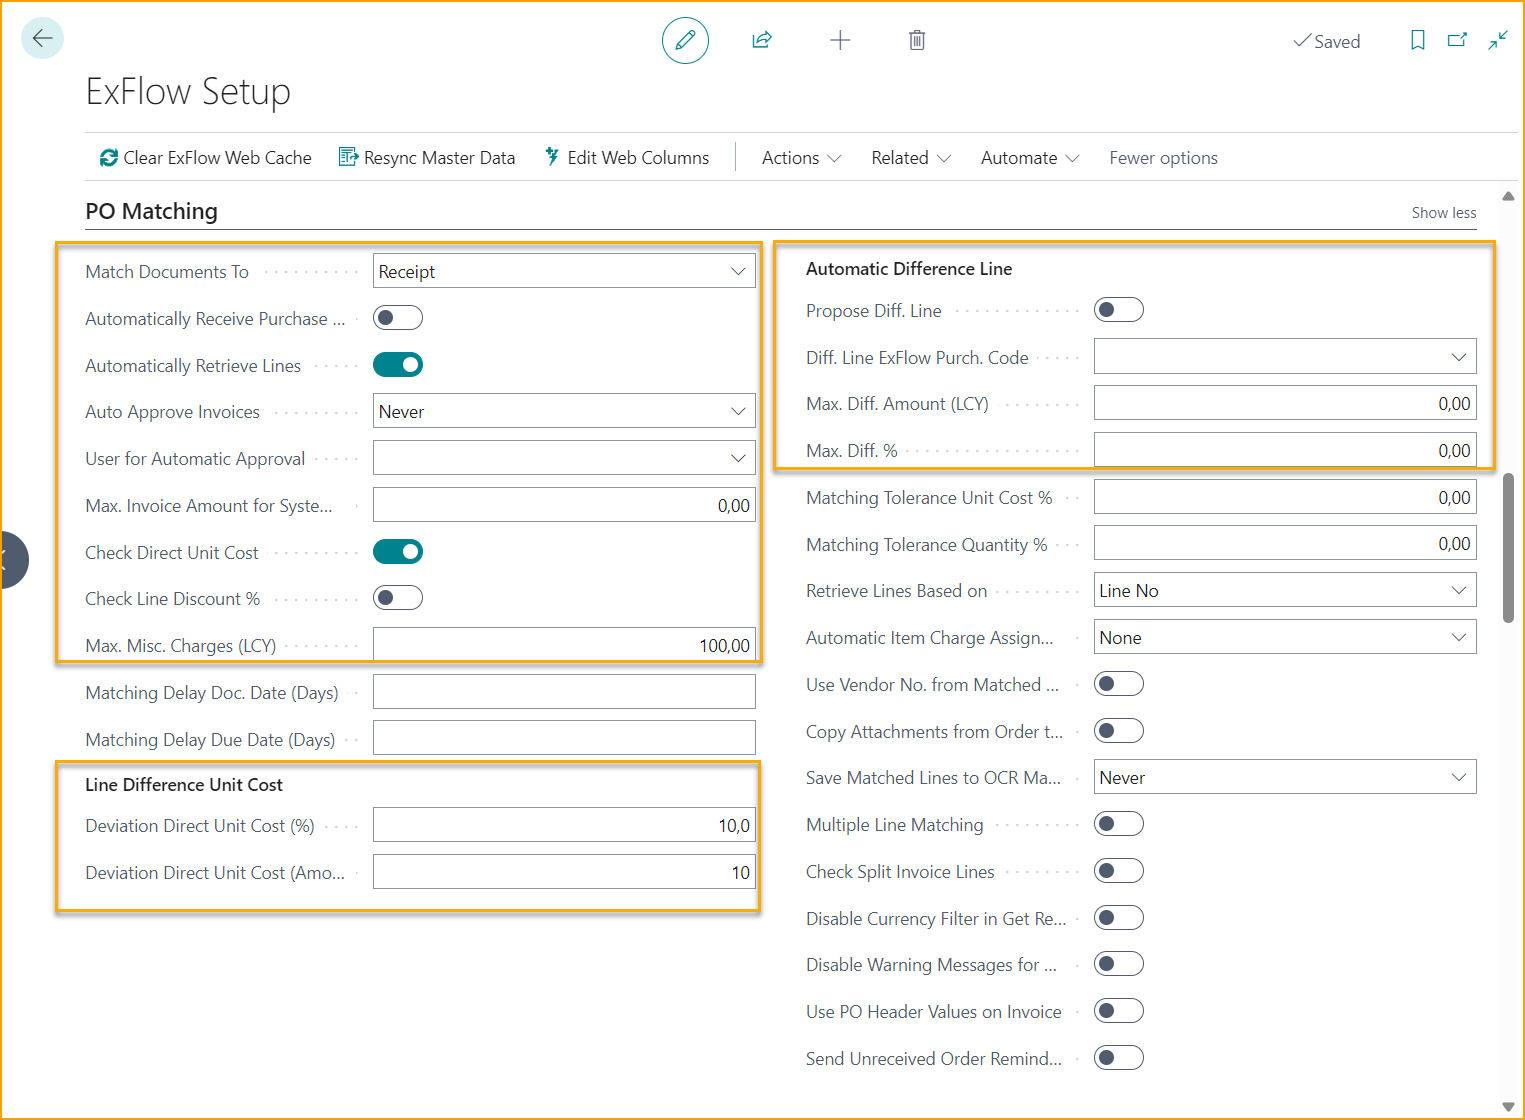Click the bookmark icon

(1418, 40)
